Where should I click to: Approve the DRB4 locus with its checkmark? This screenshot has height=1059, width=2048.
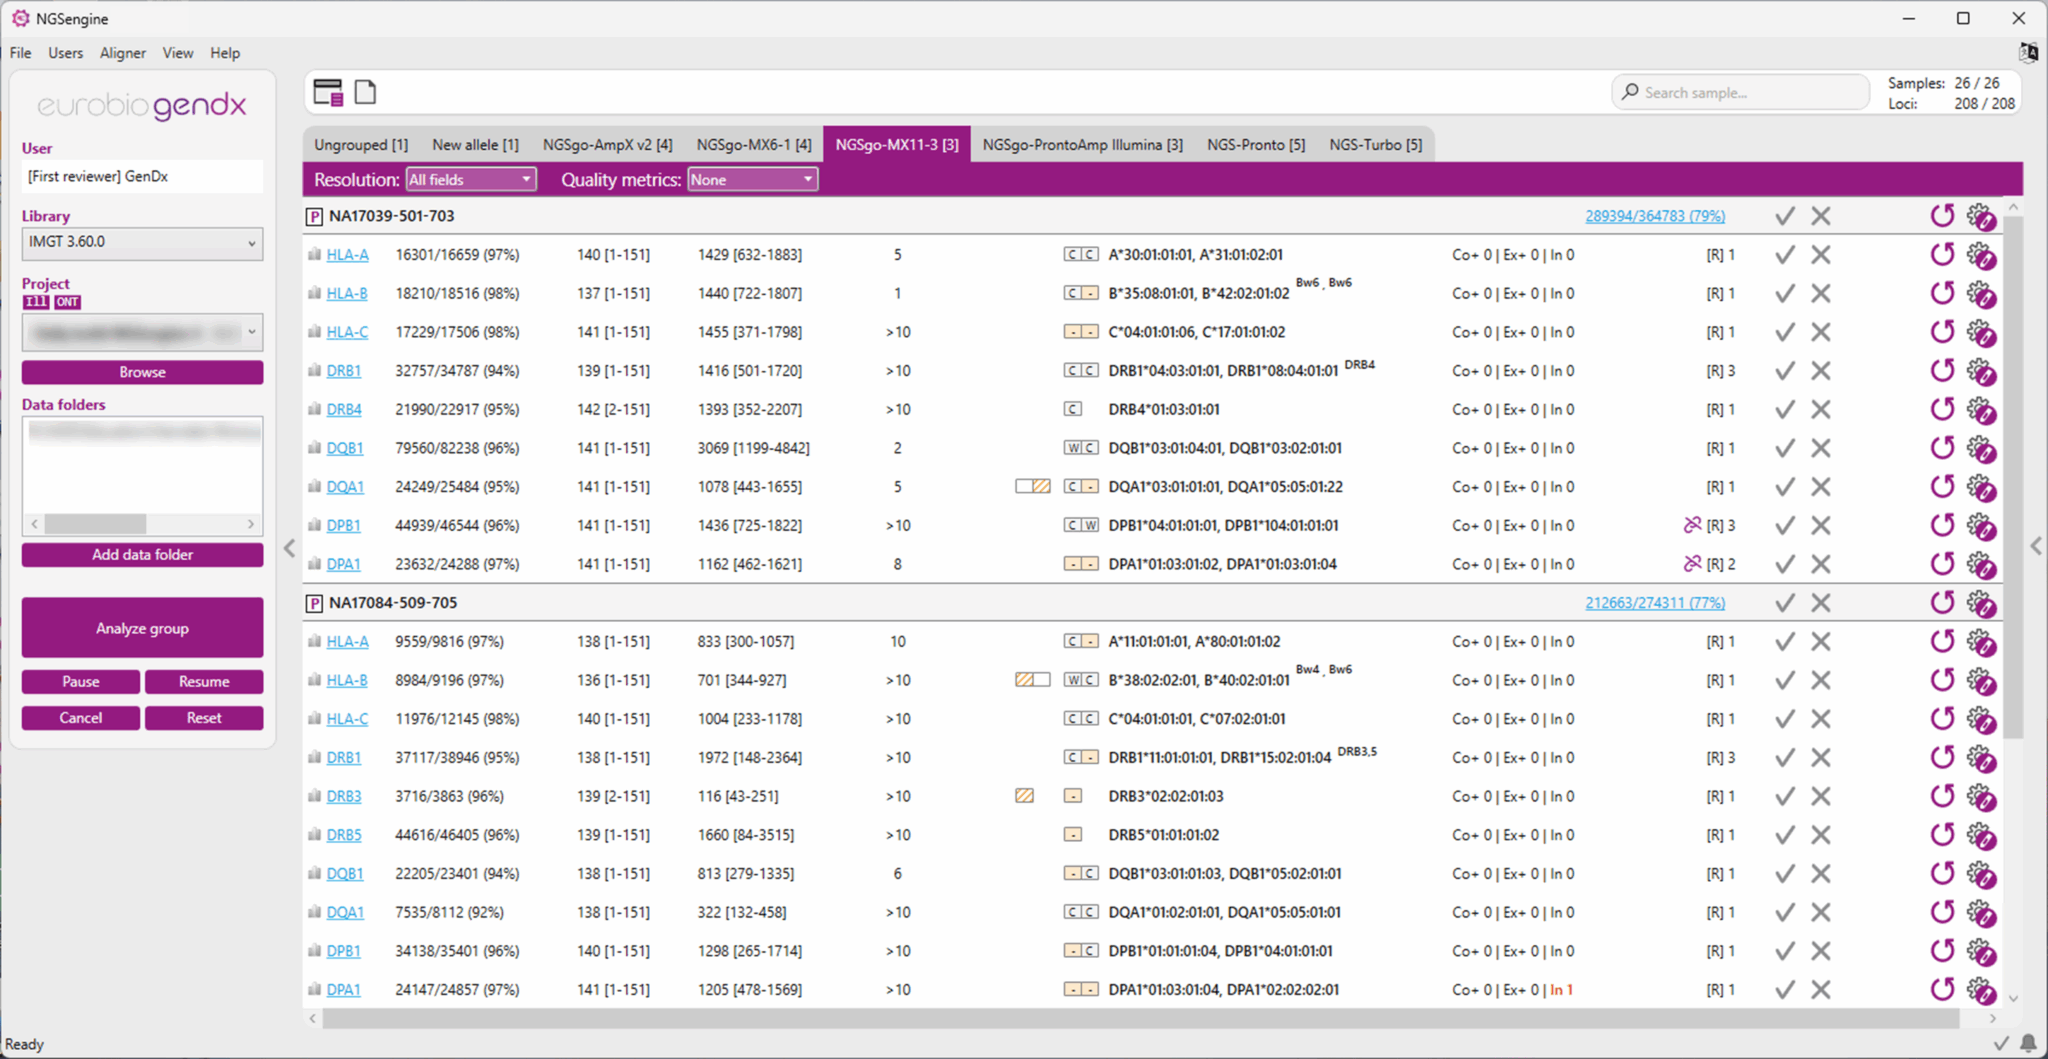1784,409
